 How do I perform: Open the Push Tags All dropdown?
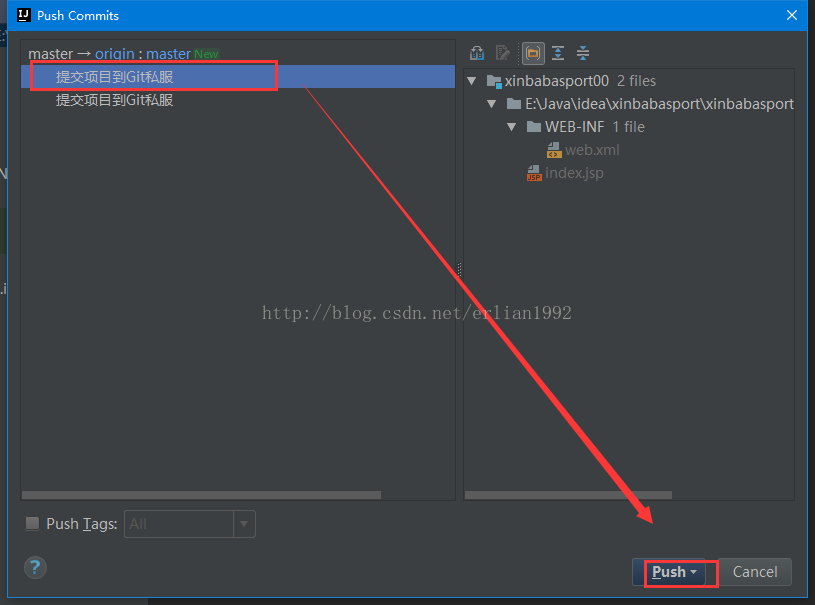pos(244,524)
